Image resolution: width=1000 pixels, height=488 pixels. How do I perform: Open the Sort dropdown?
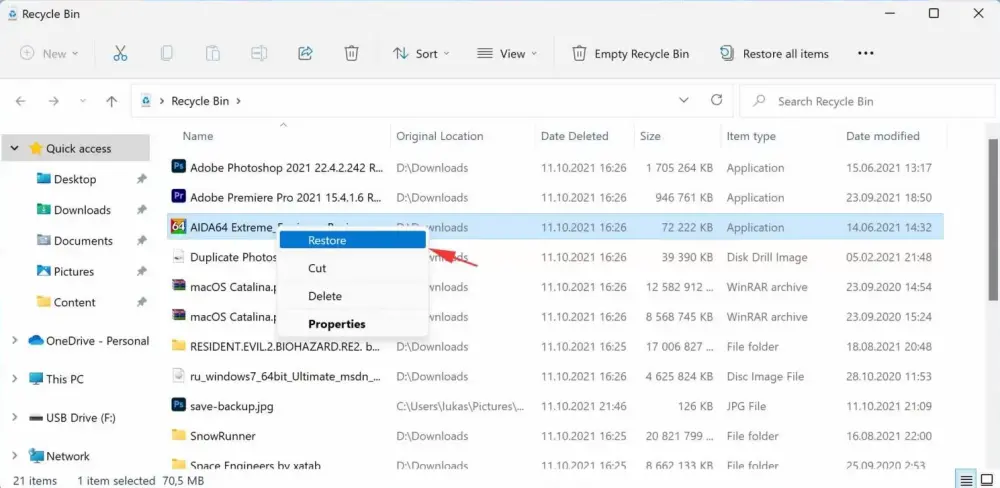click(x=421, y=54)
